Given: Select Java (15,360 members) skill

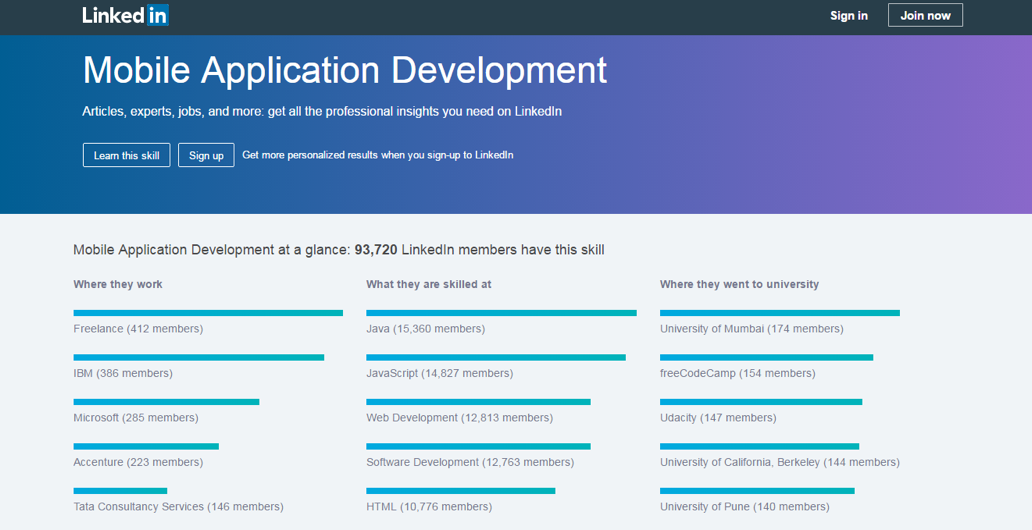Looking at the screenshot, I should coord(425,329).
